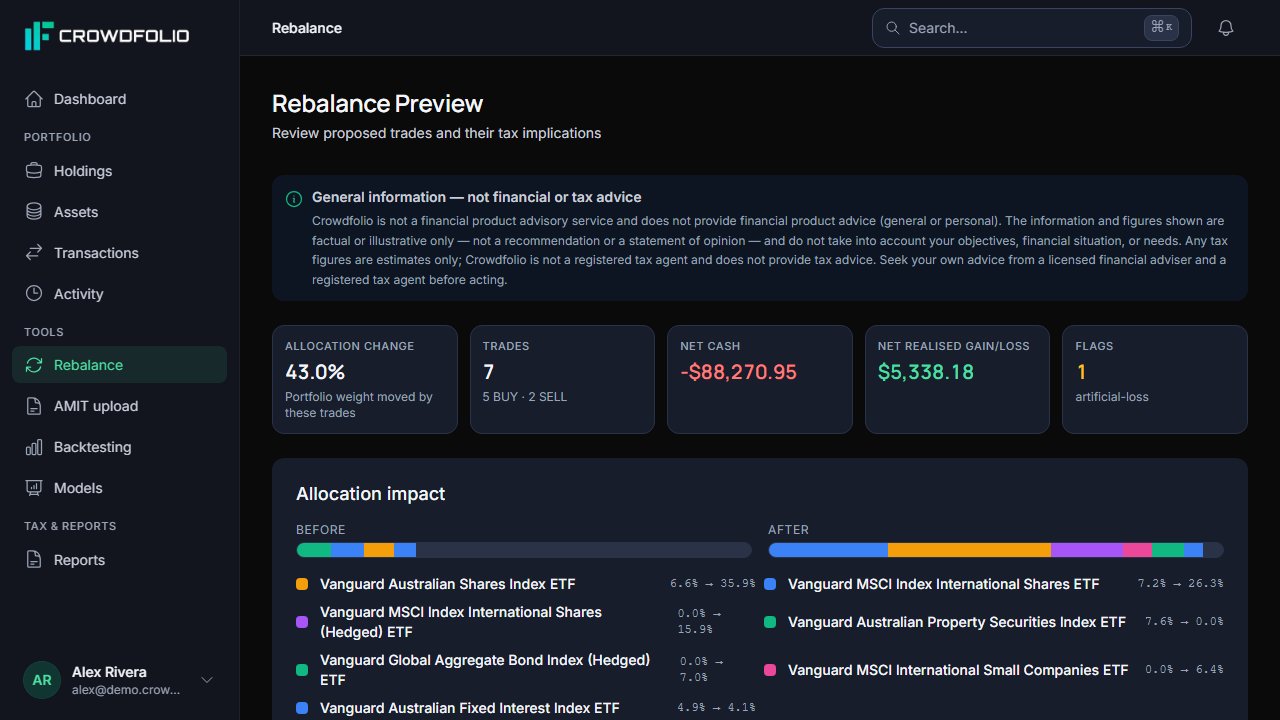Screen dimensions: 1280x720
Task: Click the purple International Shares Hedged swatch
Action: (302, 622)
